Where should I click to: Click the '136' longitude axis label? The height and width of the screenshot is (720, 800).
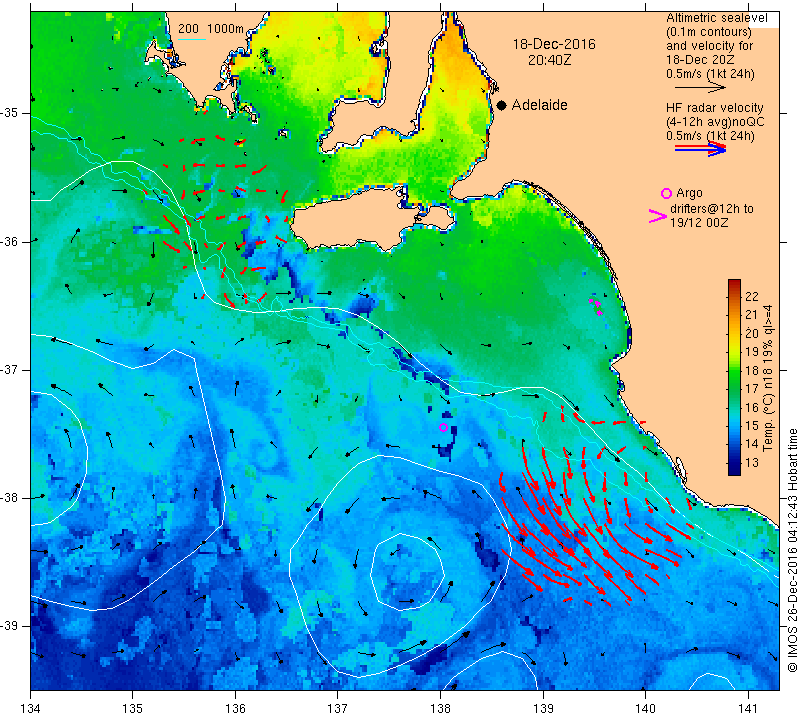[236, 709]
